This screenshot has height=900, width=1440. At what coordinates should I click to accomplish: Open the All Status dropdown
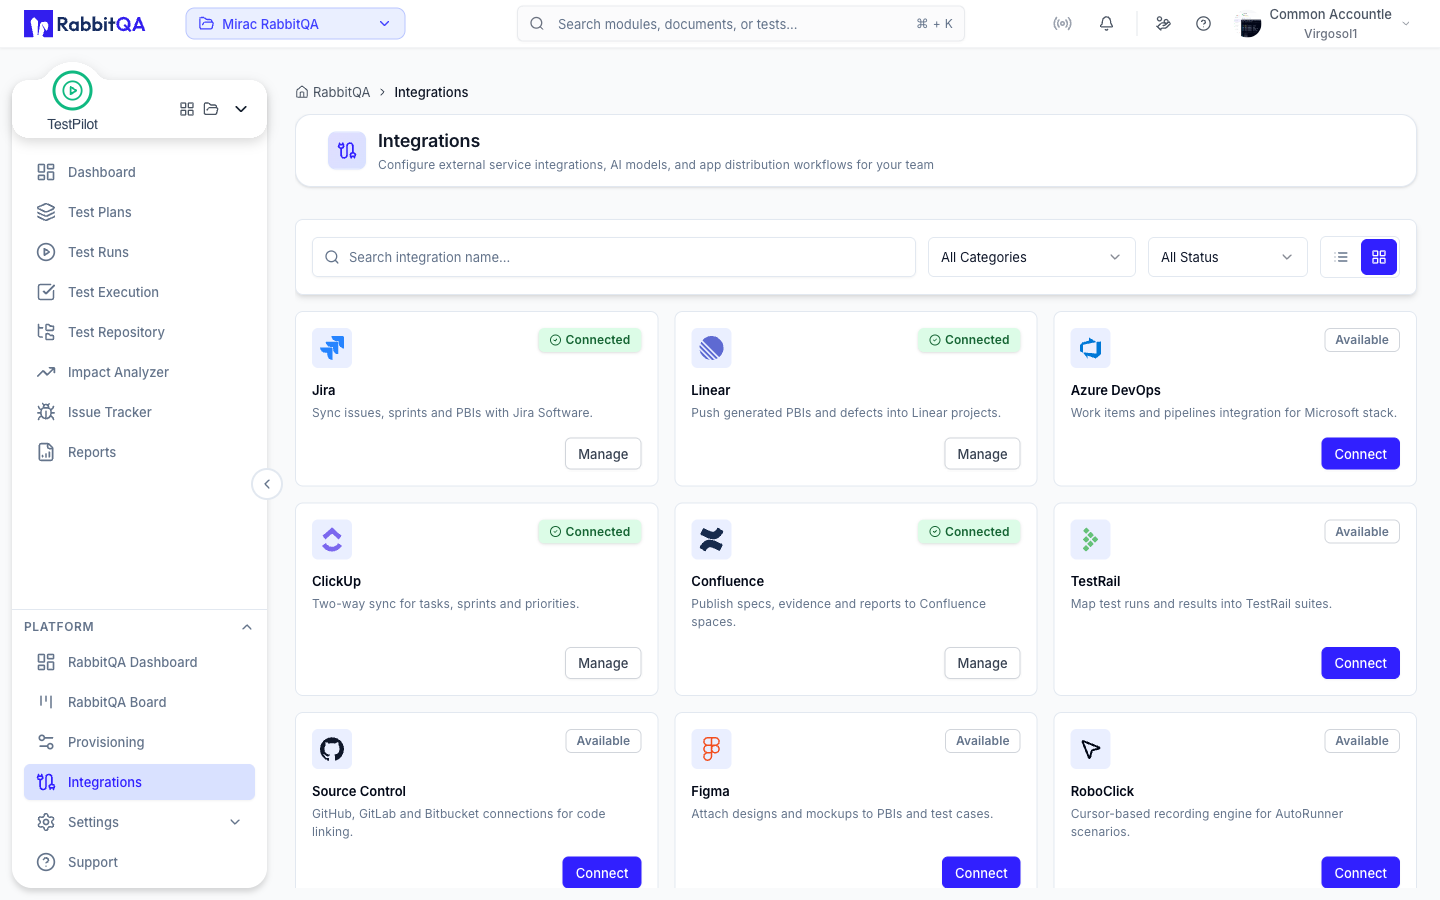[x=1228, y=257]
